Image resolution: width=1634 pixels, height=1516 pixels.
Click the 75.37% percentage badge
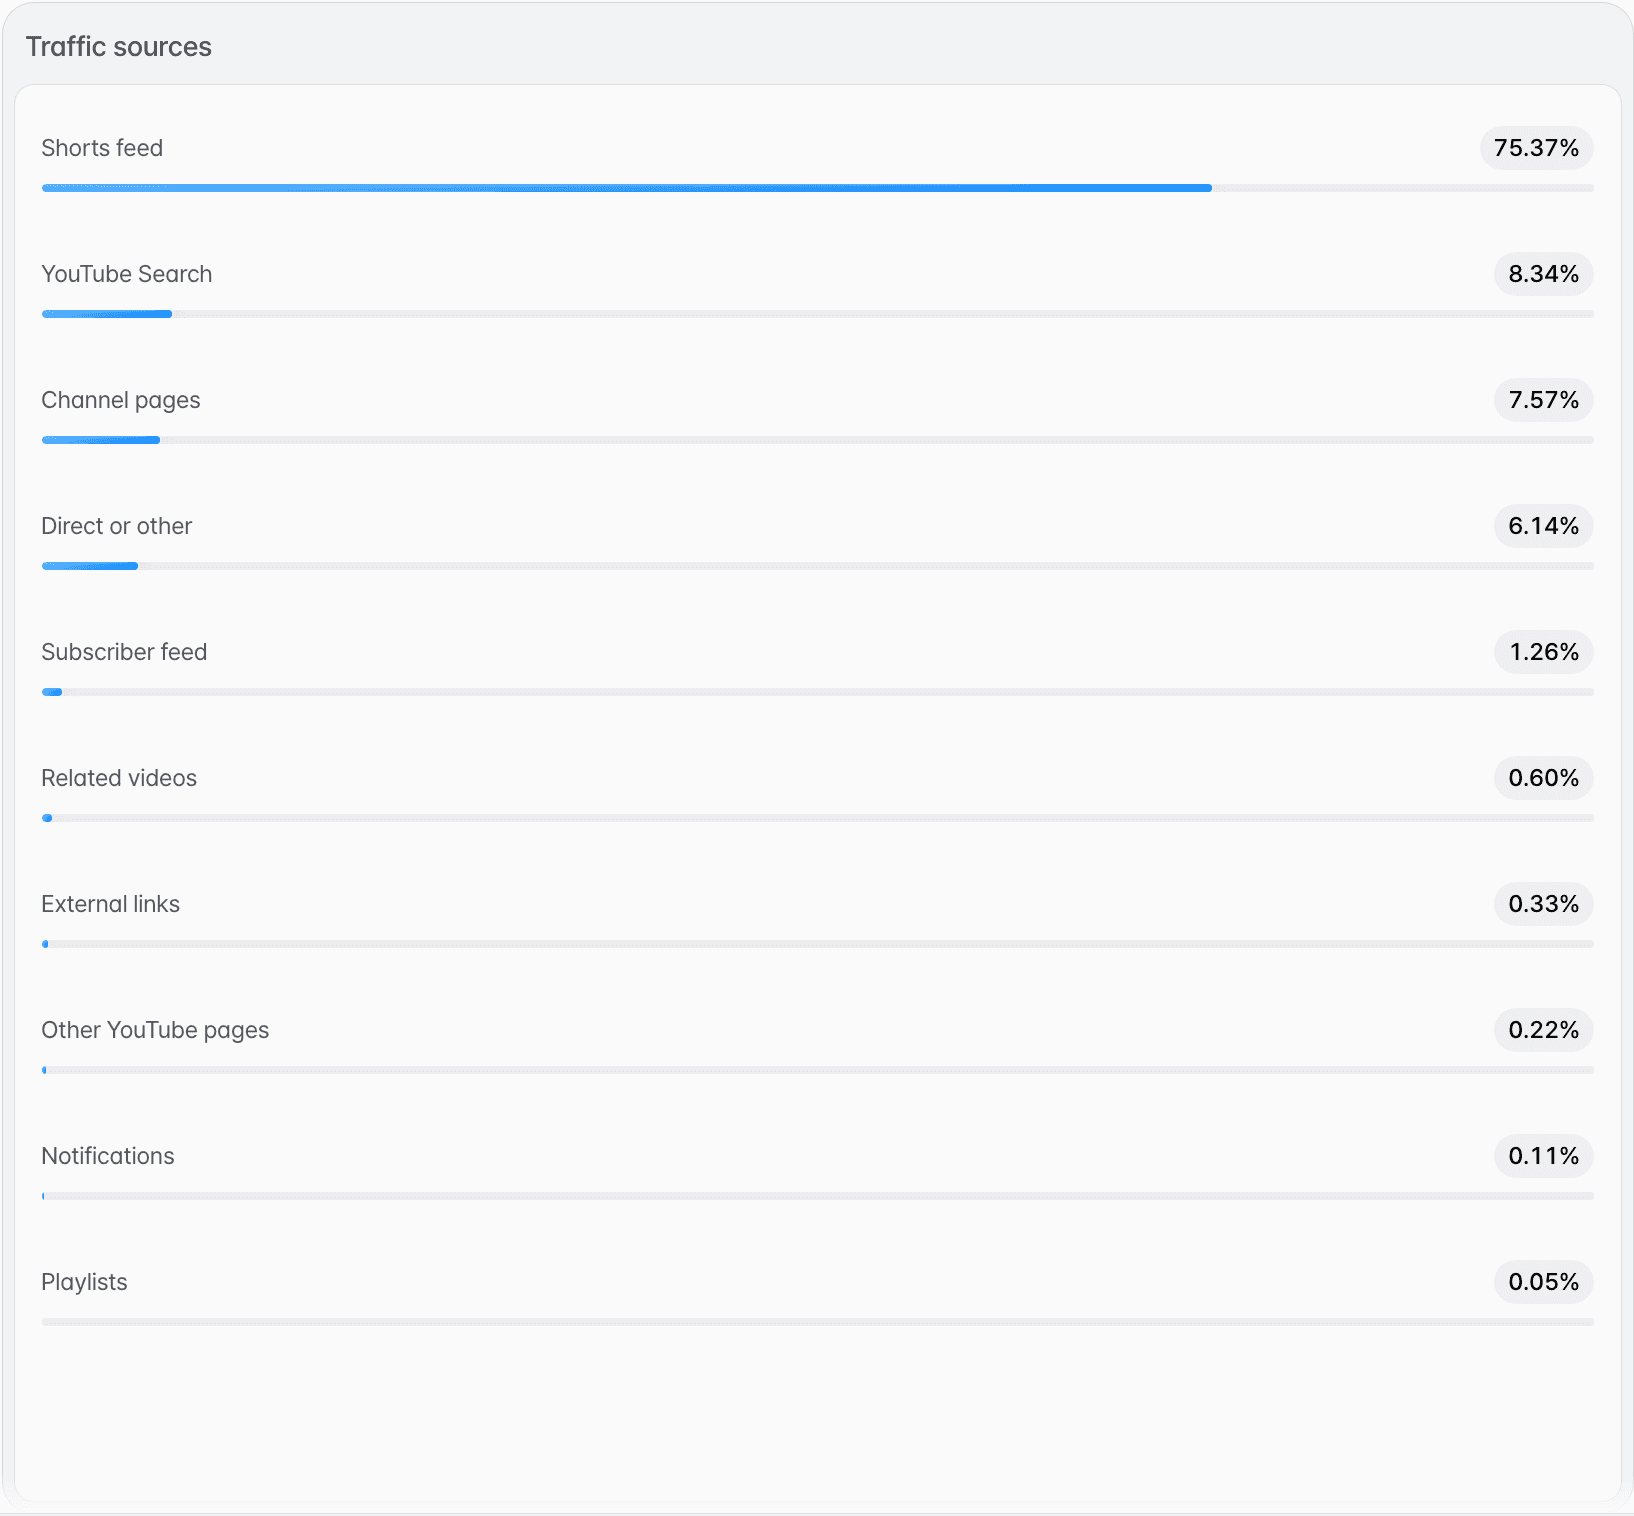[1536, 148]
